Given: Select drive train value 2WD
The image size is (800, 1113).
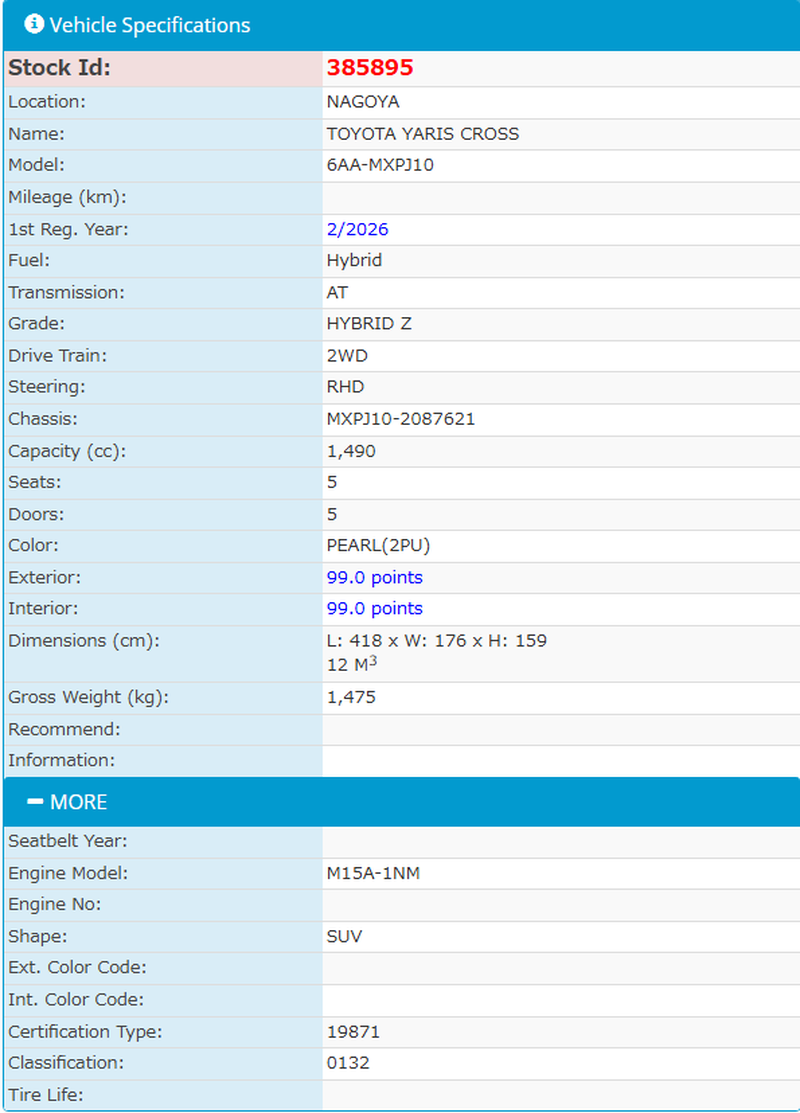Looking at the screenshot, I should [347, 356].
